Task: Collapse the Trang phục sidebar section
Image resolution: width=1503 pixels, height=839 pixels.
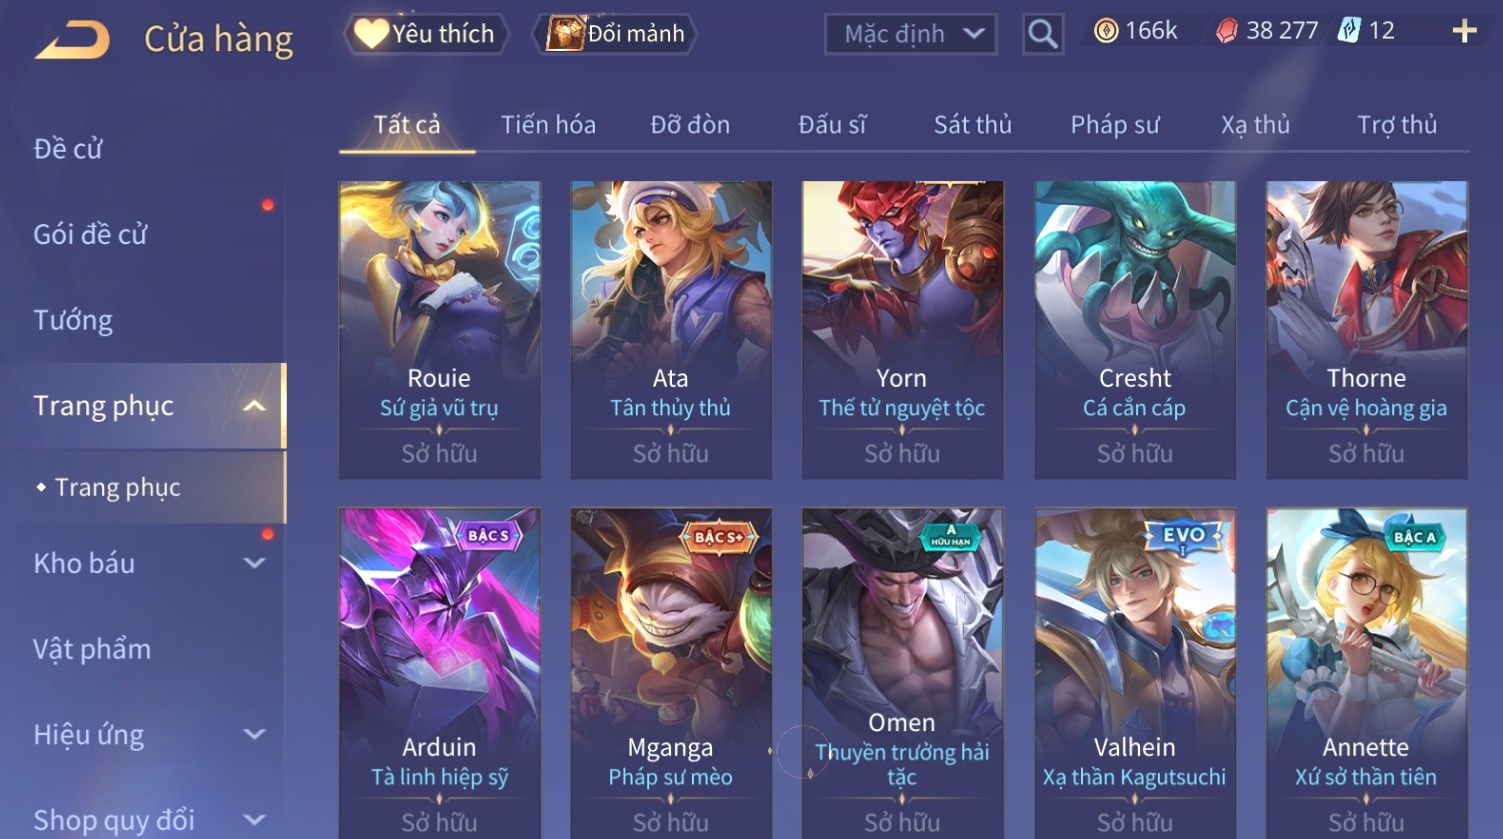Action: (254, 405)
